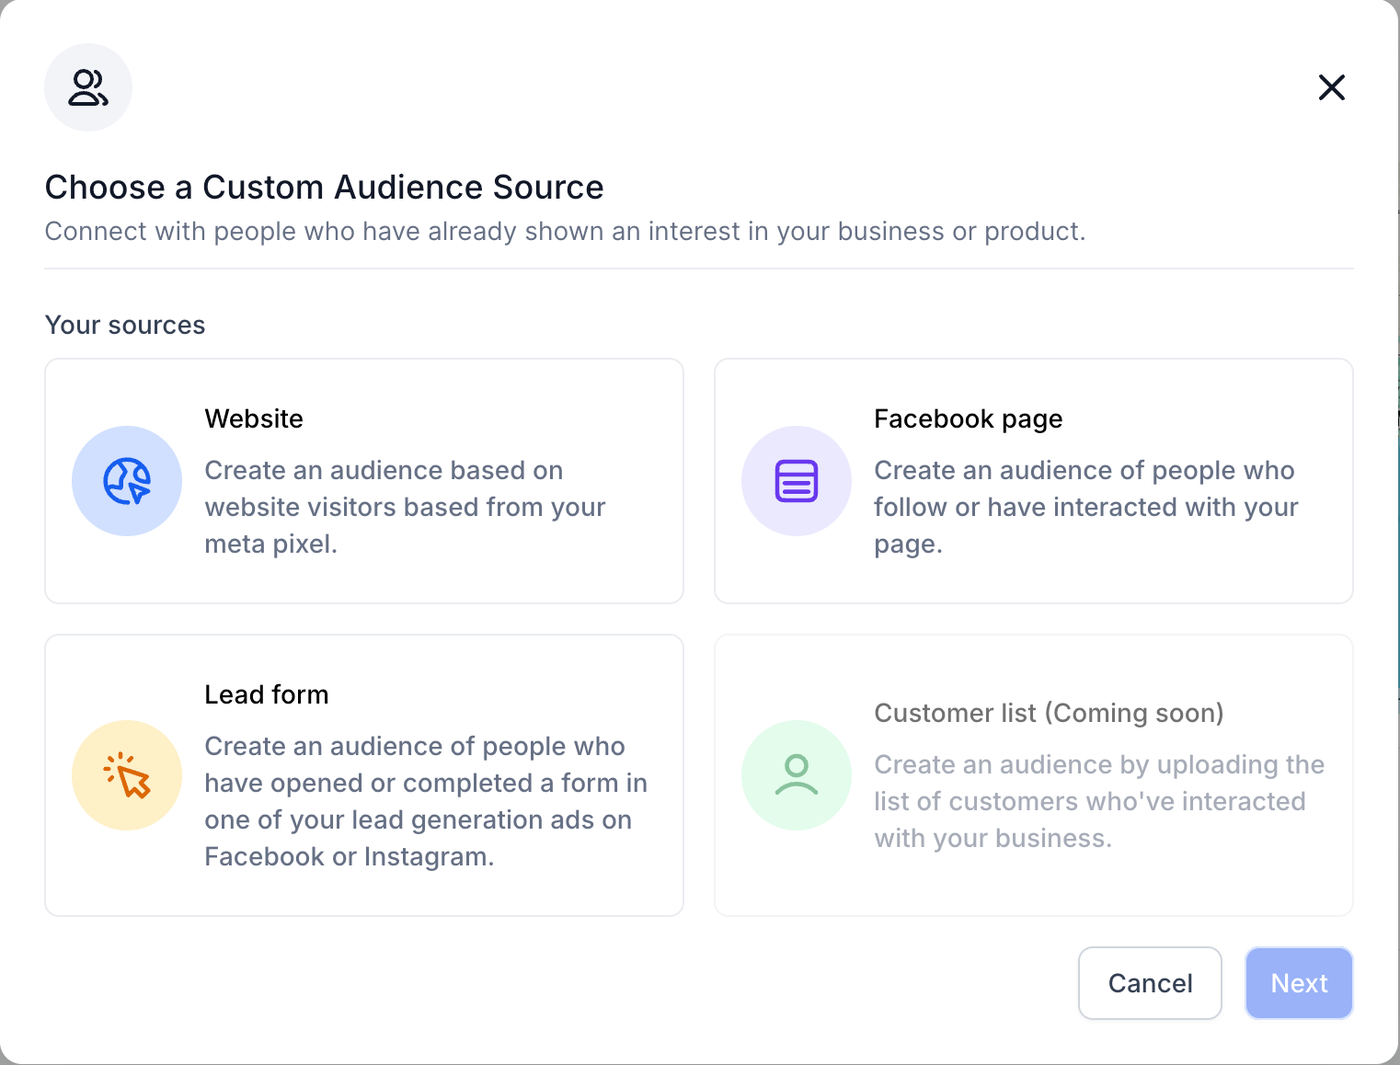Click the purple Facebook page list icon
Viewport: 1400px width, 1065px height.
(x=796, y=481)
